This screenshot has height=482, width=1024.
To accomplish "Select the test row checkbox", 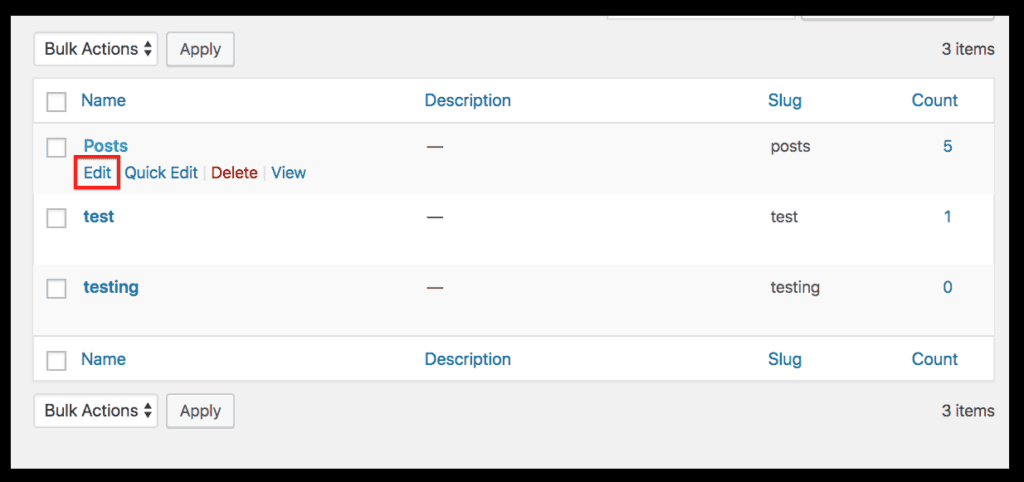I will click(57, 218).
